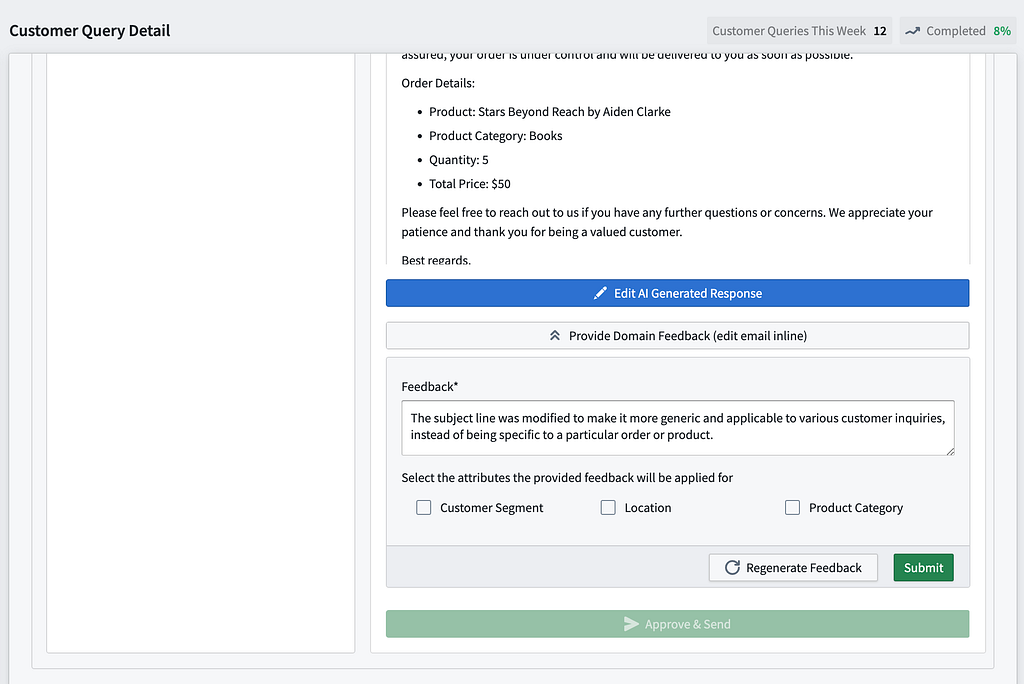Click the pencil icon on the edit button
The height and width of the screenshot is (684, 1024).
[600, 293]
